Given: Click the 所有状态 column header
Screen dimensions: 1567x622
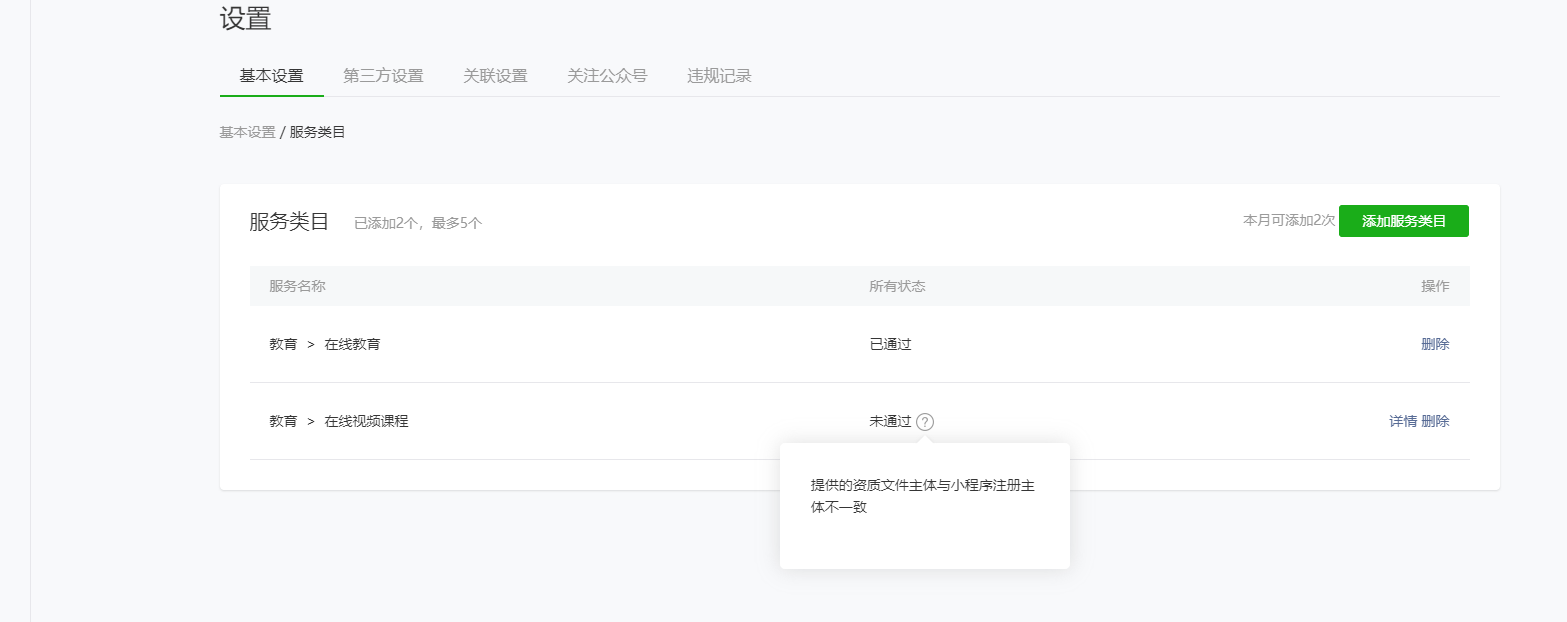Looking at the screenshot, I should pos(897,286).
